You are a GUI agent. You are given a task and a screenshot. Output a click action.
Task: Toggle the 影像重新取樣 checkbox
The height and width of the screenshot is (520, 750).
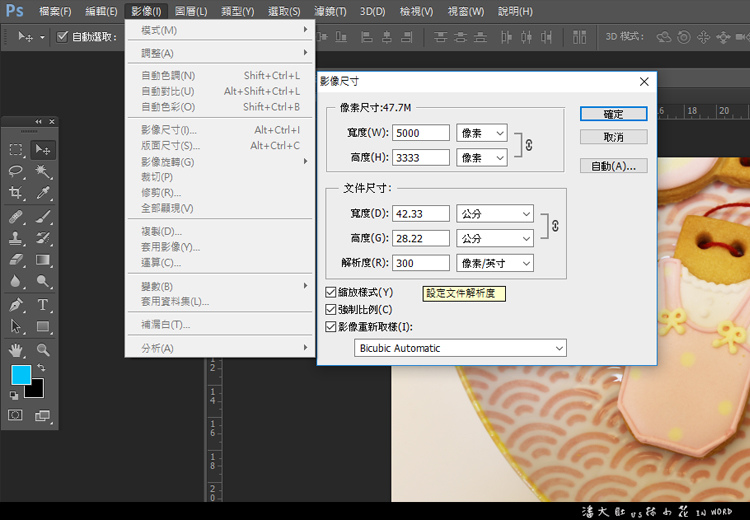point(331,327)
